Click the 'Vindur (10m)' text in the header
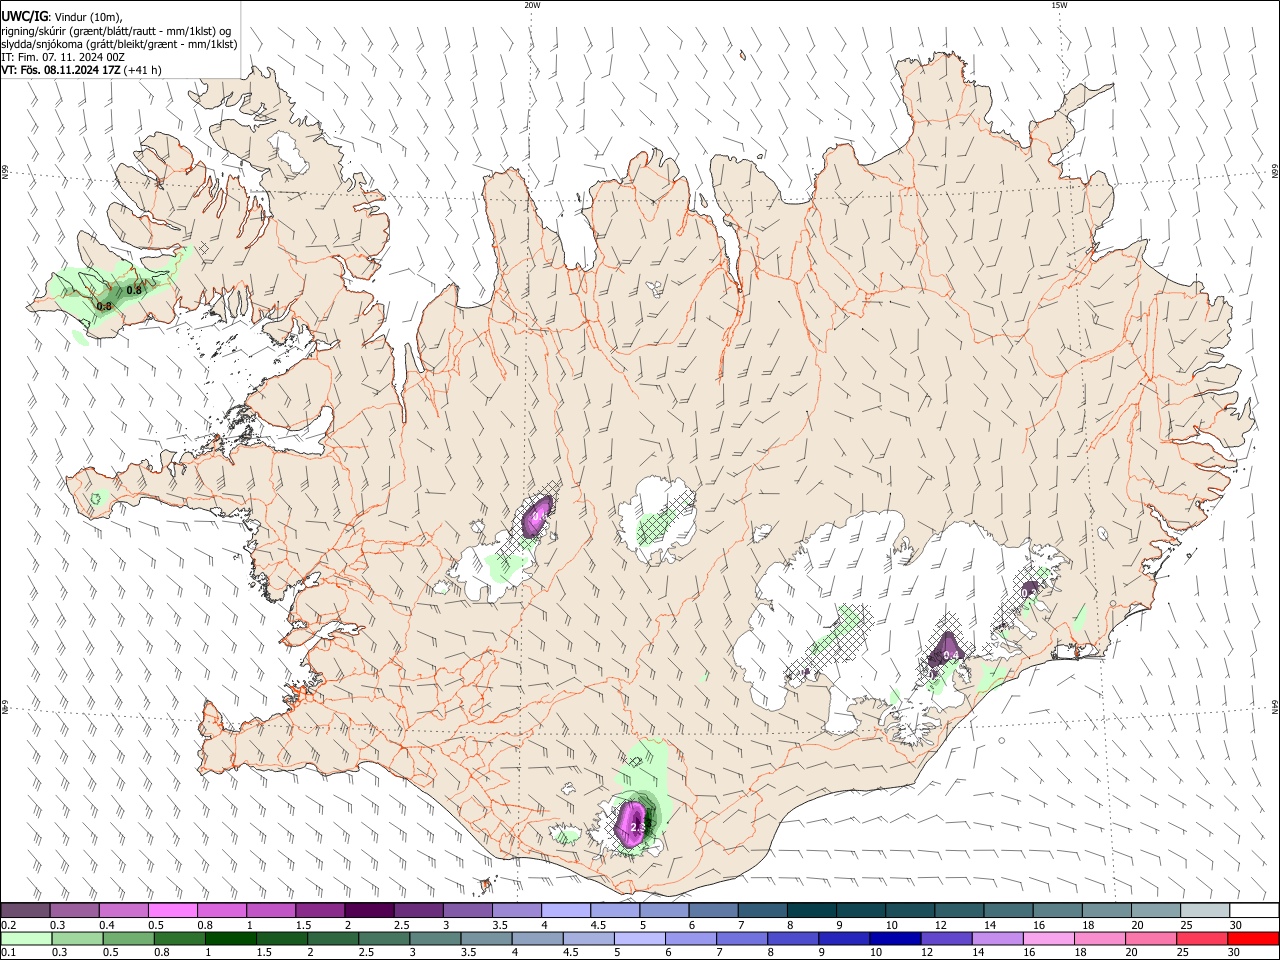 pos(86,17)
